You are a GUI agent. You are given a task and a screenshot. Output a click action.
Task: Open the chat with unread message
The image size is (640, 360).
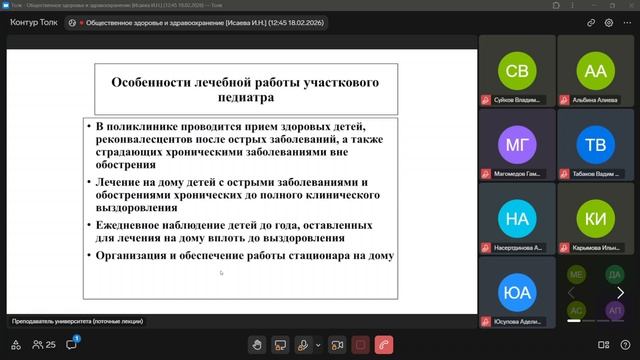click(x=72, y=344)
